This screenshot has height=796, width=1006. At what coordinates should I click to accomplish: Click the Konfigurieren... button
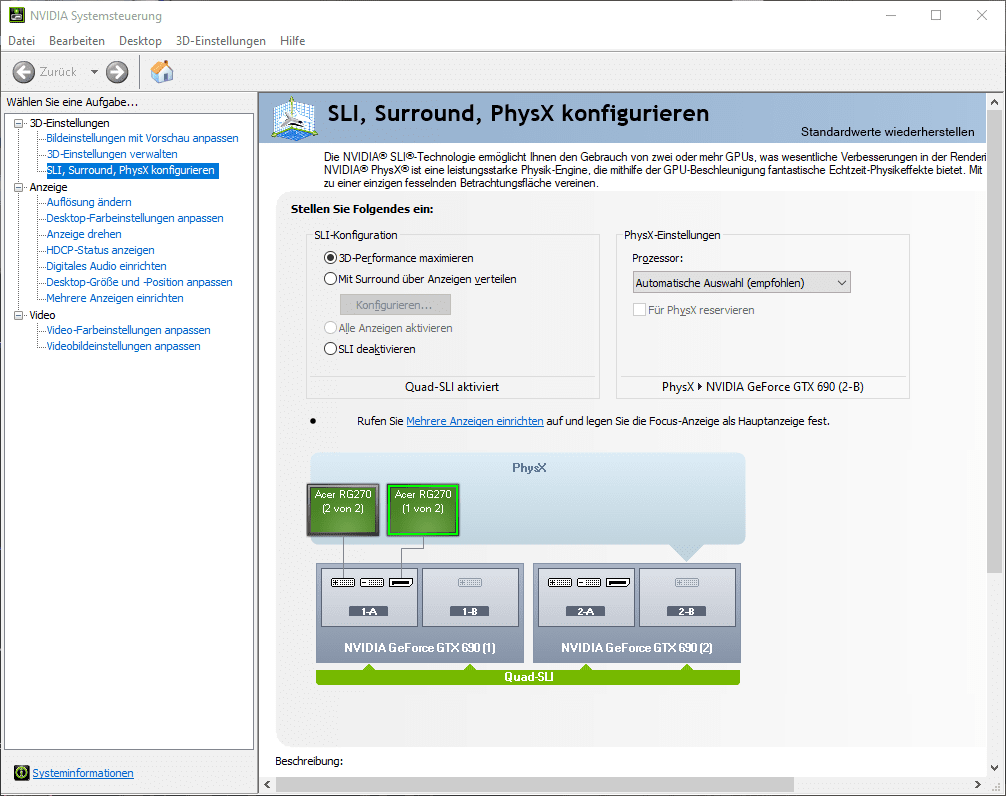point(395,305)
